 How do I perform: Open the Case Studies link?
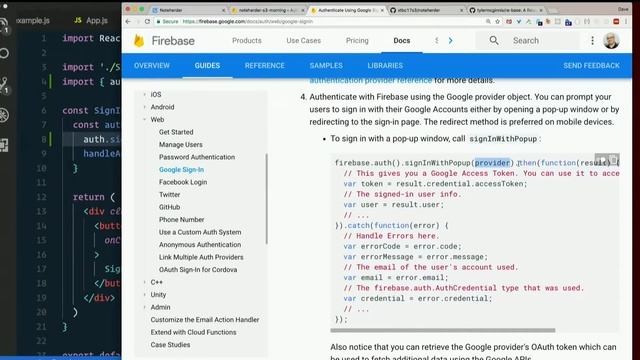170,344
